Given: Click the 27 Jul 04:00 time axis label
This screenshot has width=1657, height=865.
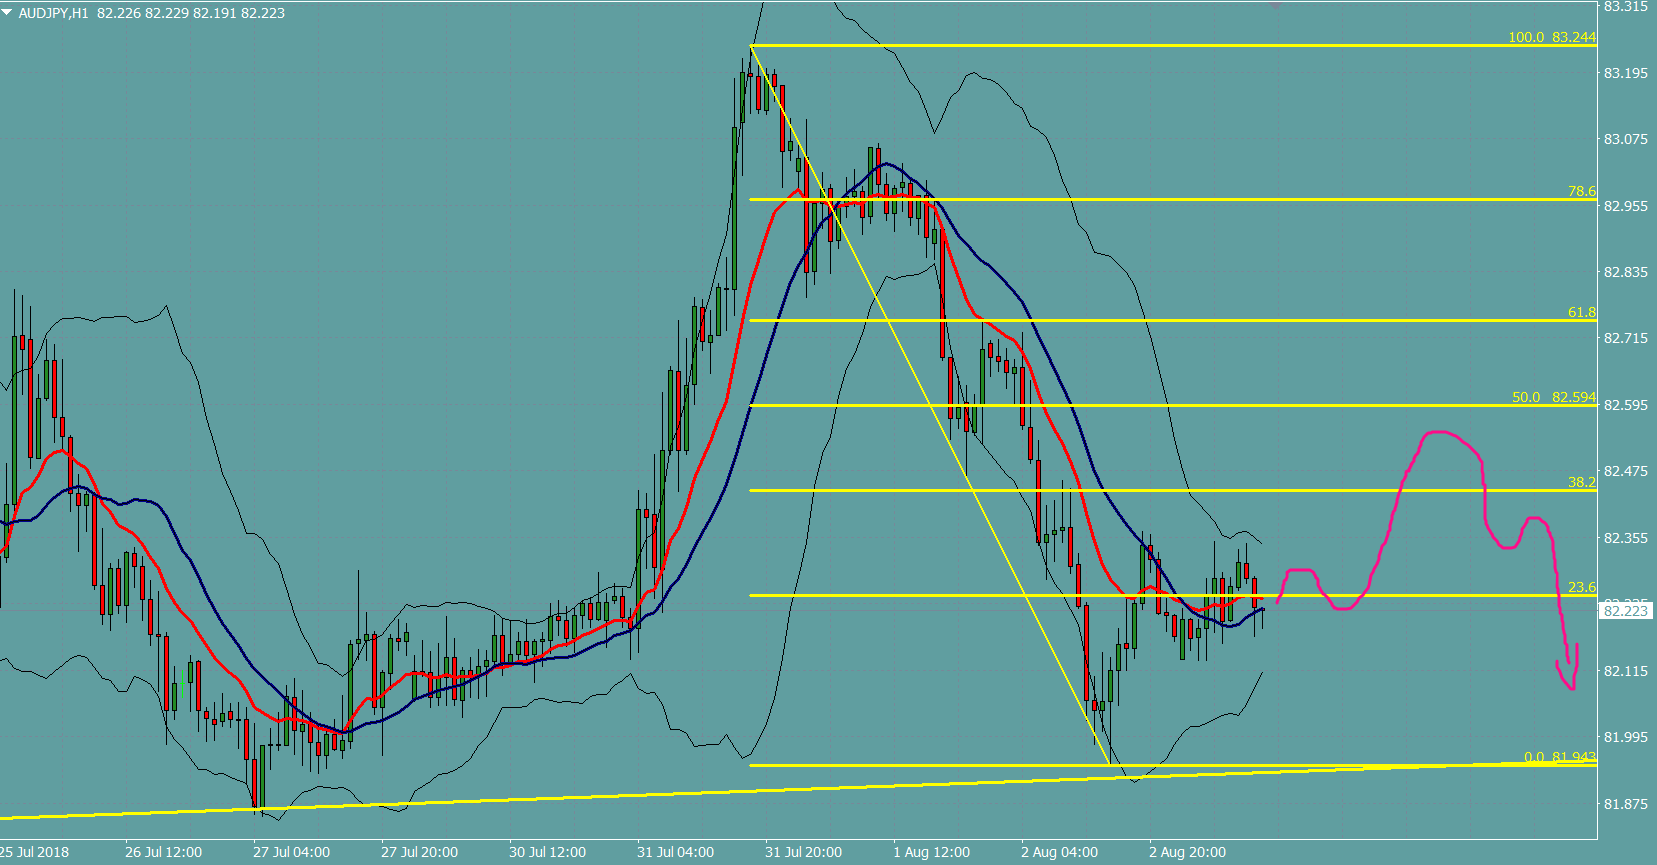Looking at the screenshot, I should [291, 852].
